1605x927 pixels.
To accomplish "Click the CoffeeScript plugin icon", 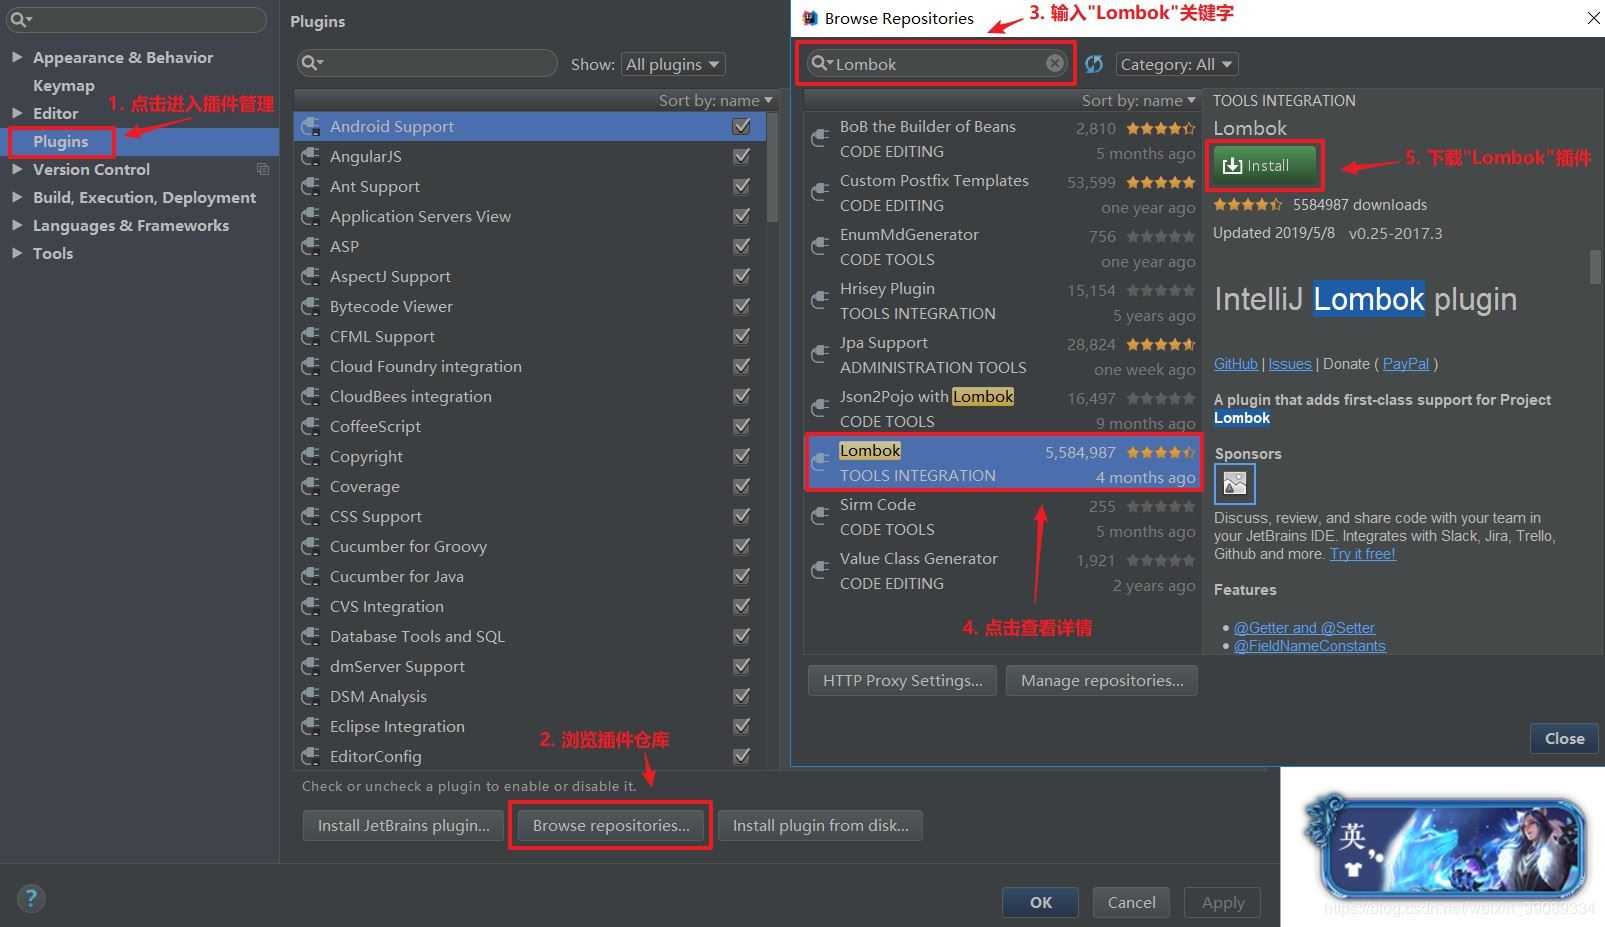I will [311, 427].
